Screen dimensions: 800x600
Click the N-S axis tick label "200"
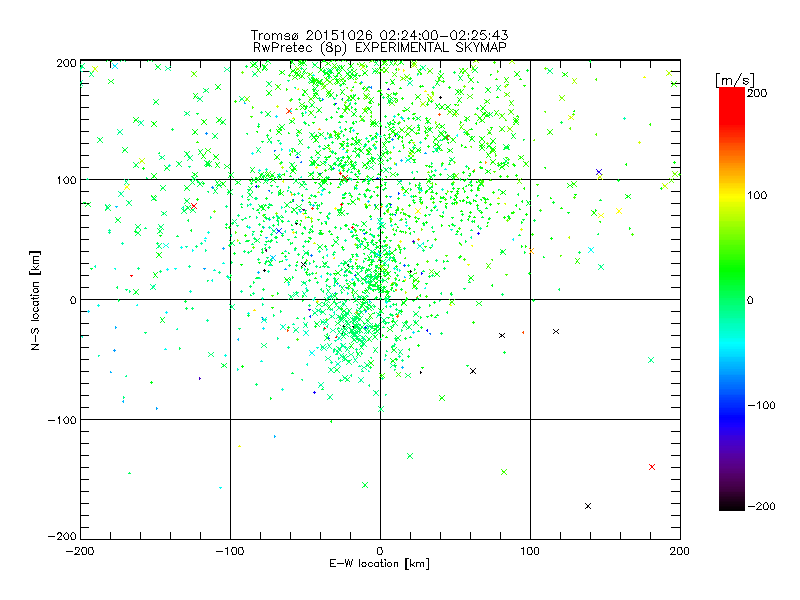(x=66, y=63)
